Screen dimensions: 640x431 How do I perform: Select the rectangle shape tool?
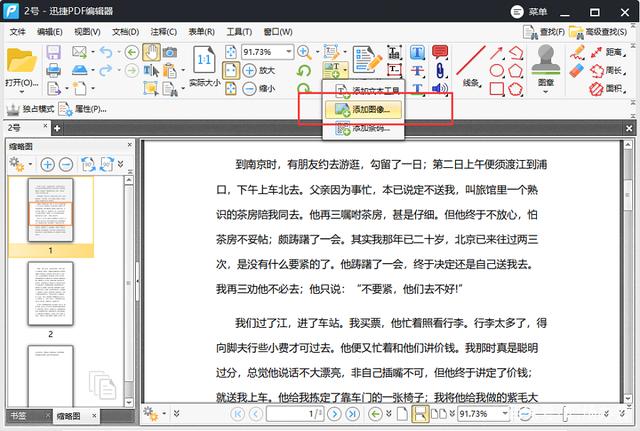[x=497, y=89]
